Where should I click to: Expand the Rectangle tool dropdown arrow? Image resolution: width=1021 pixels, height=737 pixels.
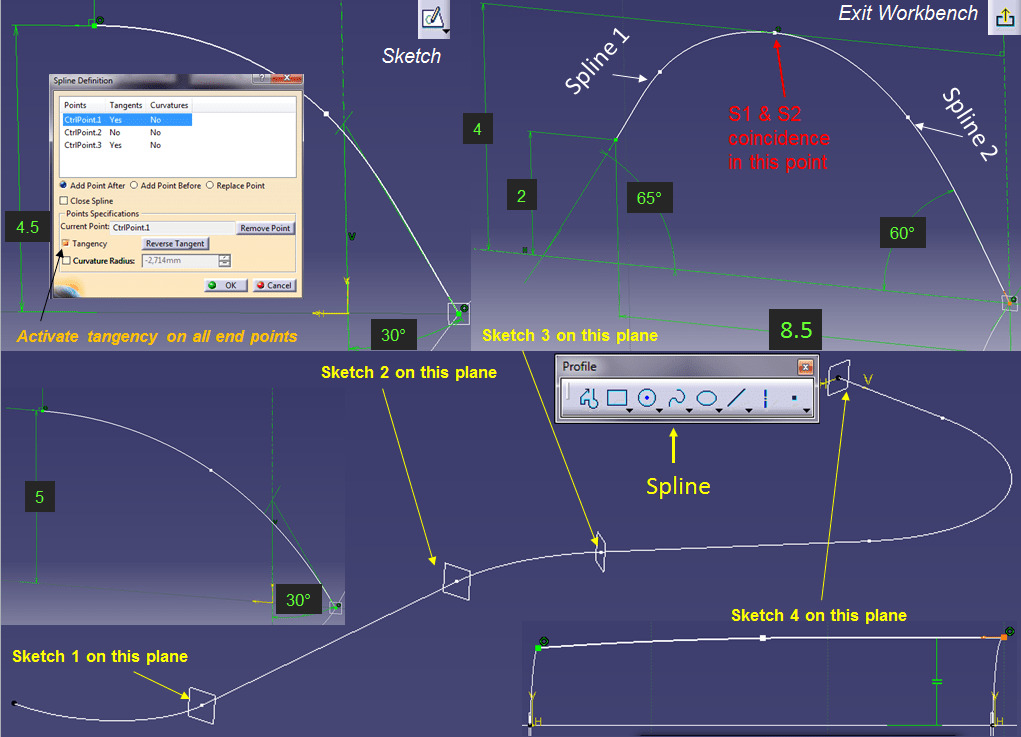click(x=628, y=410)
